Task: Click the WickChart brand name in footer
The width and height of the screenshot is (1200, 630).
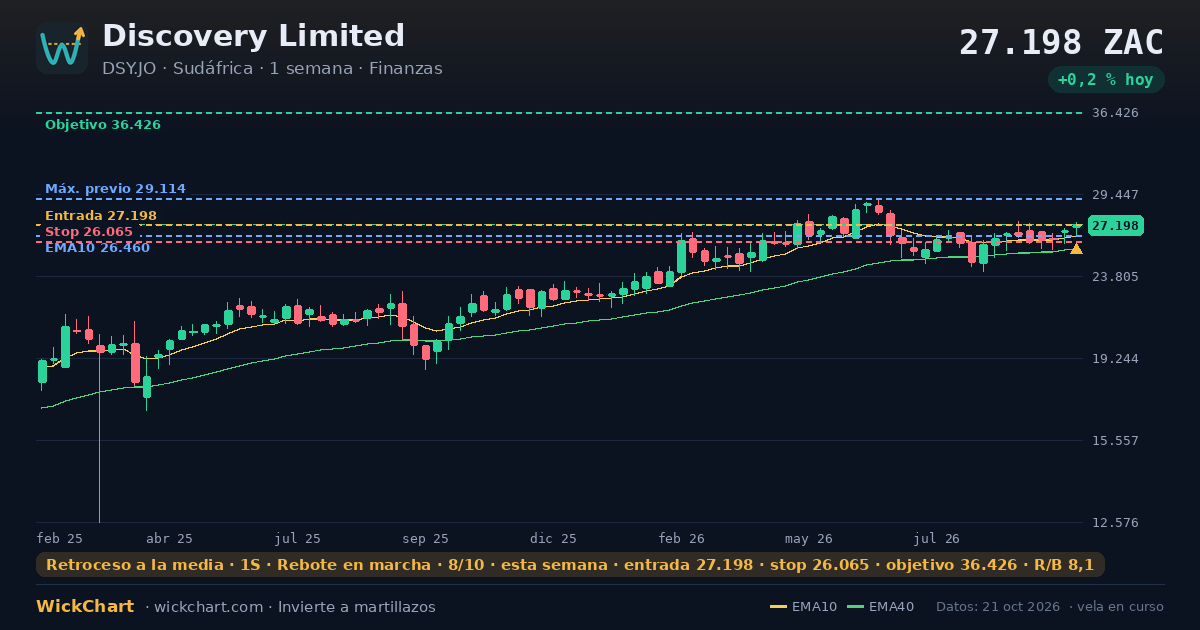Action: [x=85, y=607]
